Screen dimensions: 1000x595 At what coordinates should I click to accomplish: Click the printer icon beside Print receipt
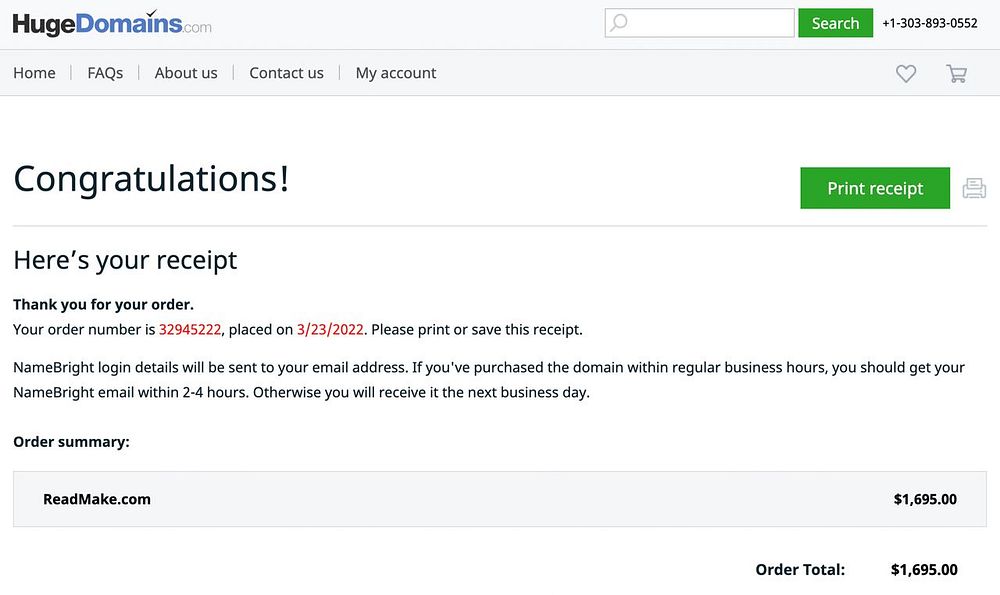pos(974,188)
